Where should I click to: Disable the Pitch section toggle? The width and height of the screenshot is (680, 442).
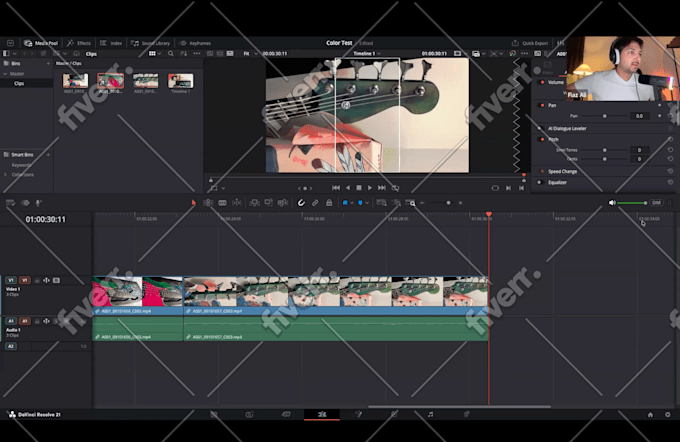[x=542, y=139]
